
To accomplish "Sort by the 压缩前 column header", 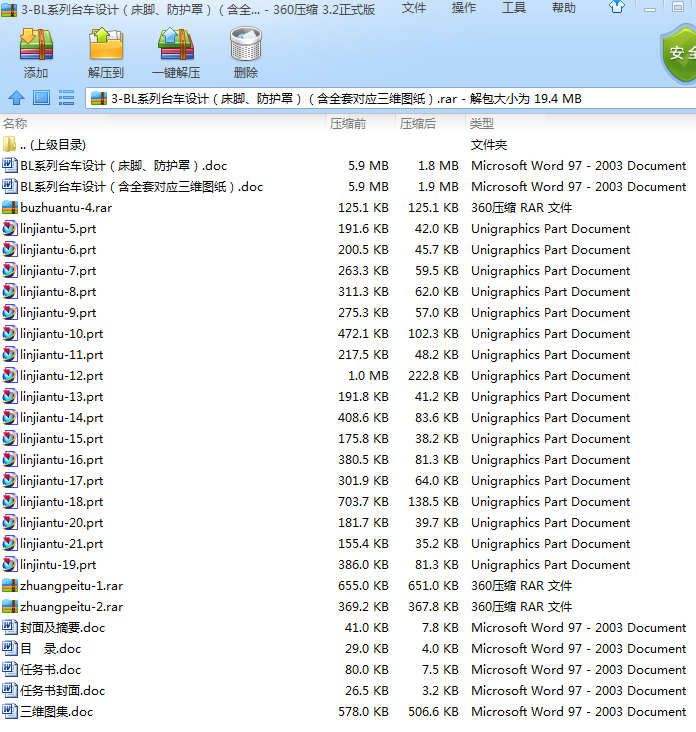I will [x=348, y=123].
